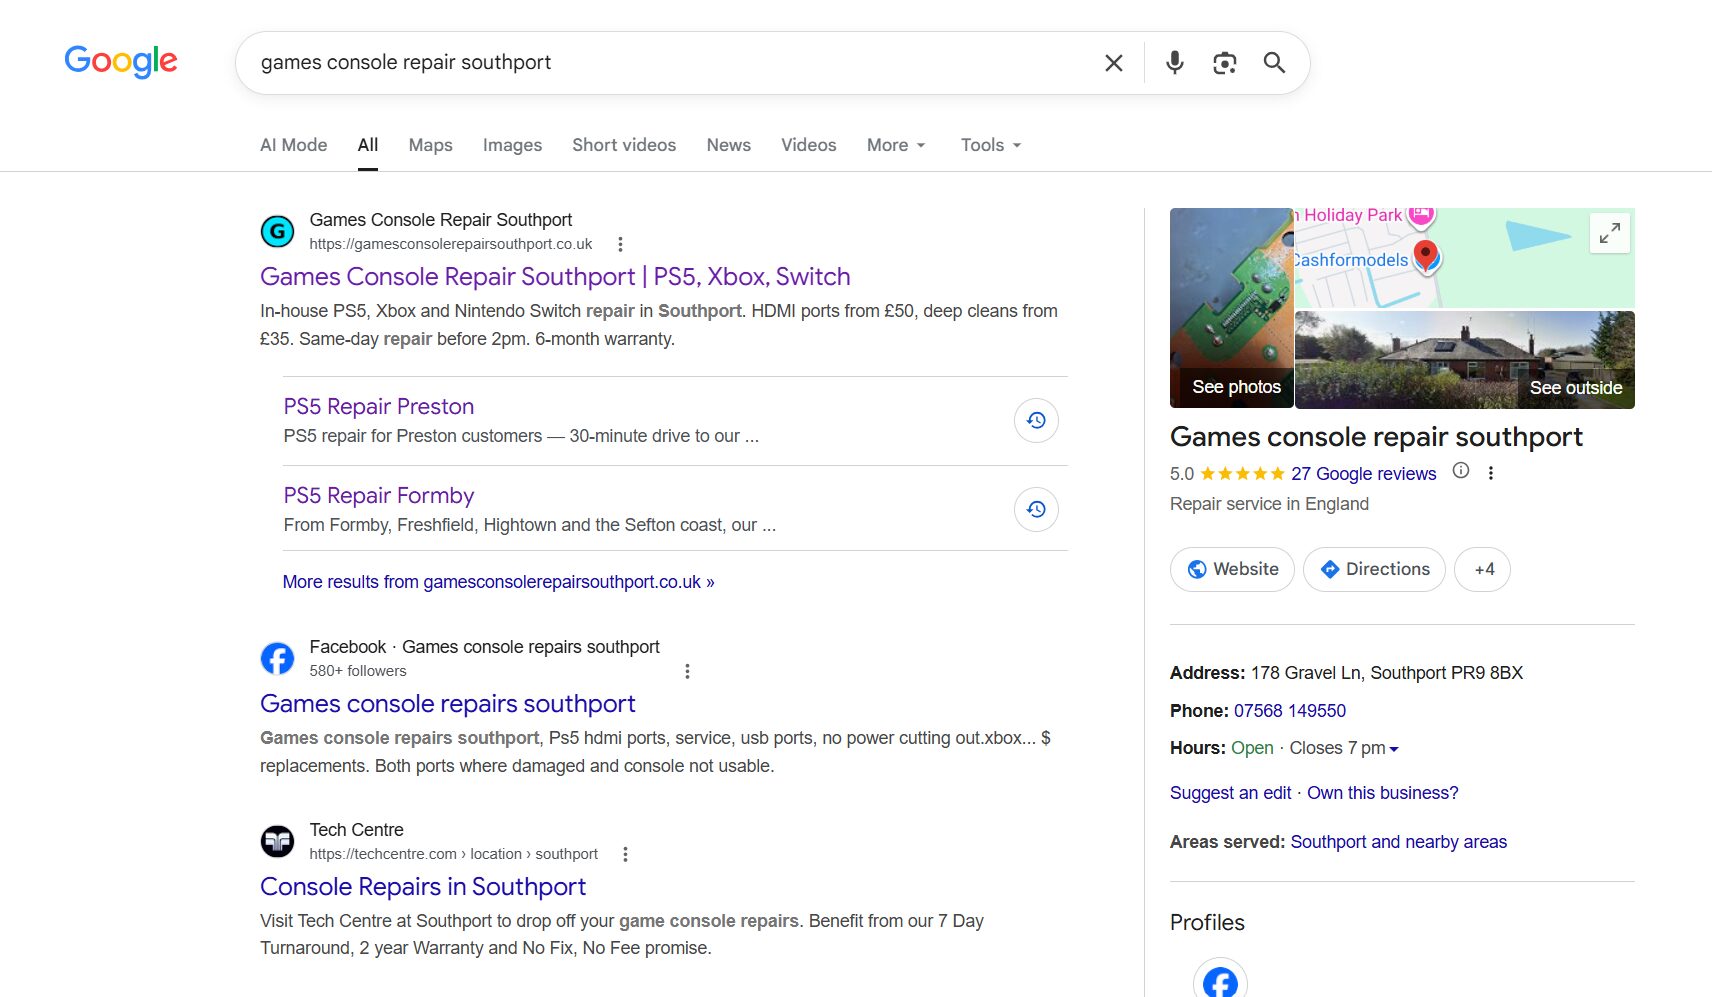The height and width of the screenshot is (997, 1712).
Task: Open the Facebook profile icon under Profiles
Action: click(1220, 980)
